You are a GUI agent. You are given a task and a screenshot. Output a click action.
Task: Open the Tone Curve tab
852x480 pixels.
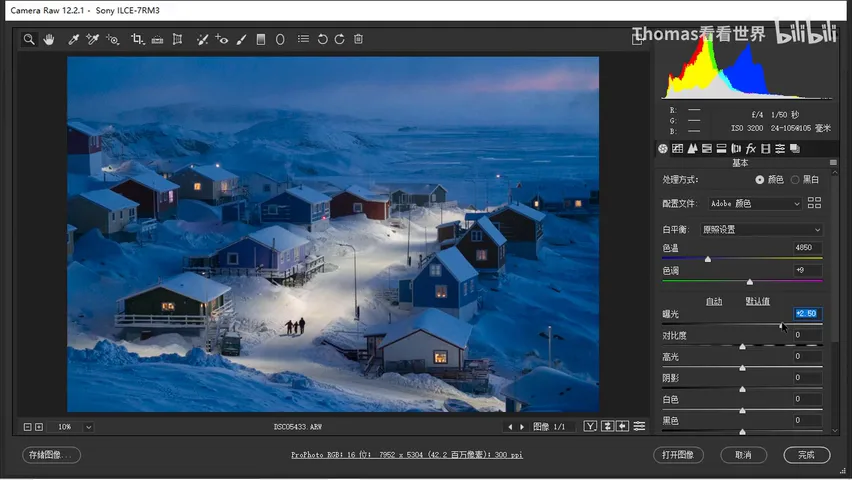[x=678, y=148]
